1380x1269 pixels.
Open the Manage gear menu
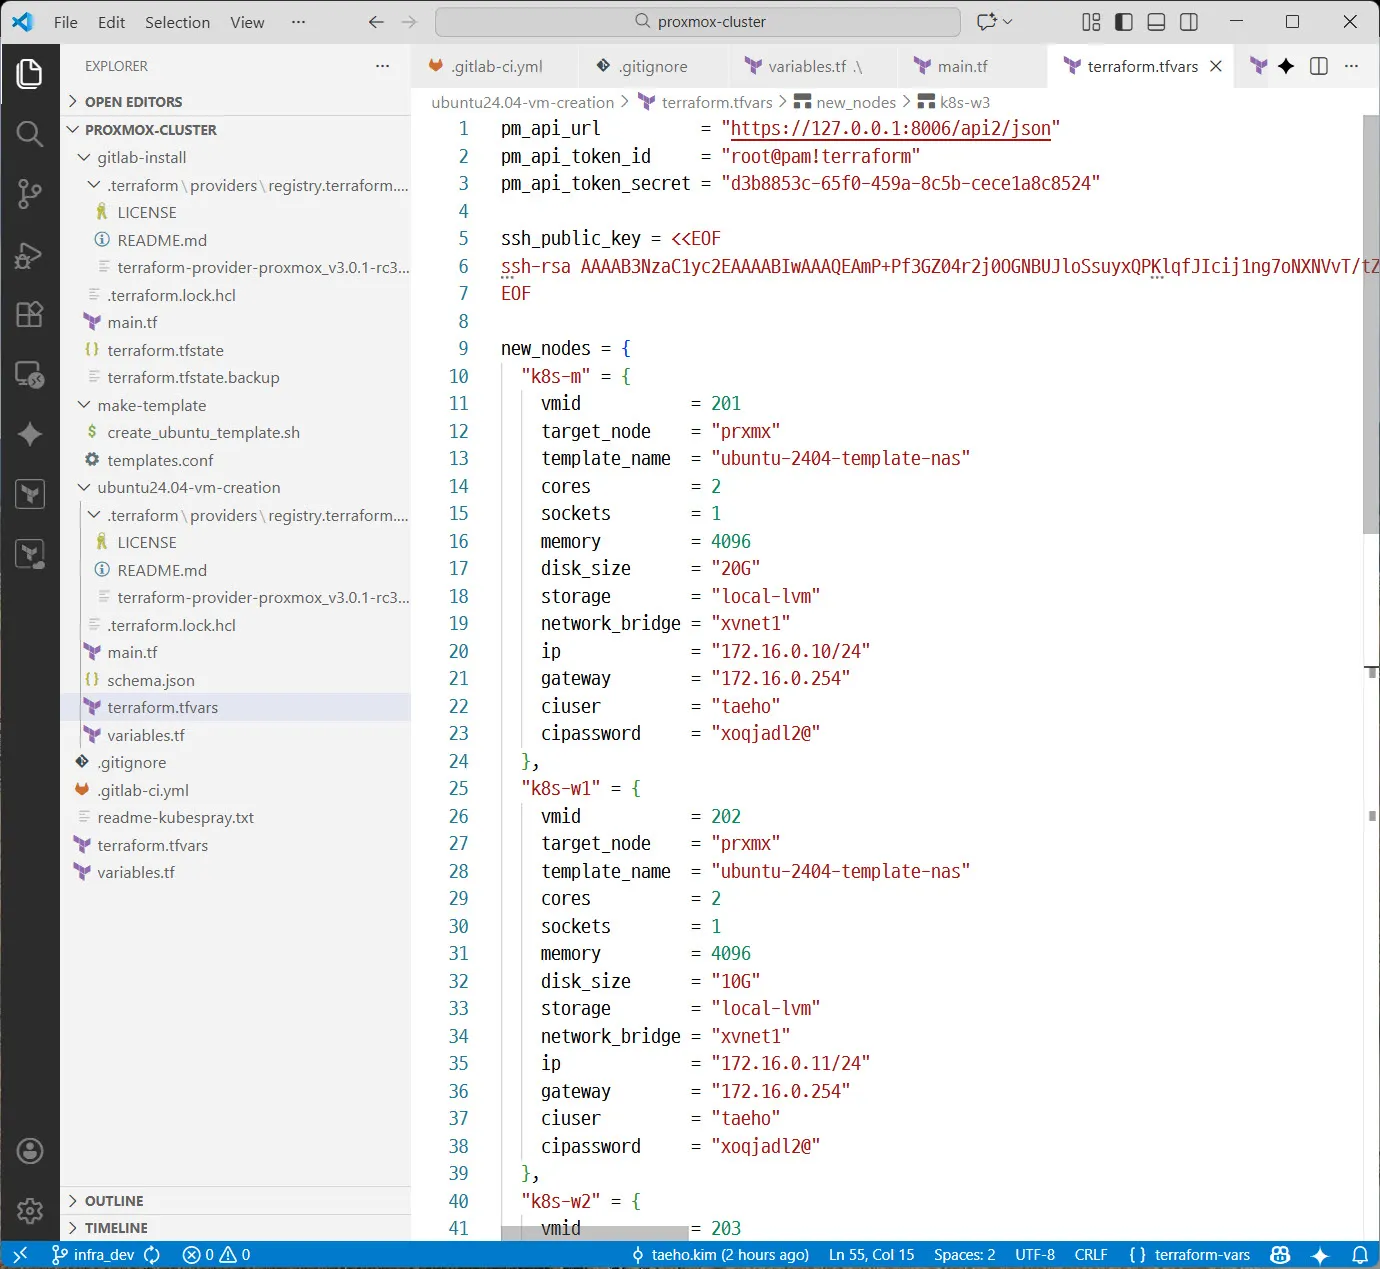30,1211
